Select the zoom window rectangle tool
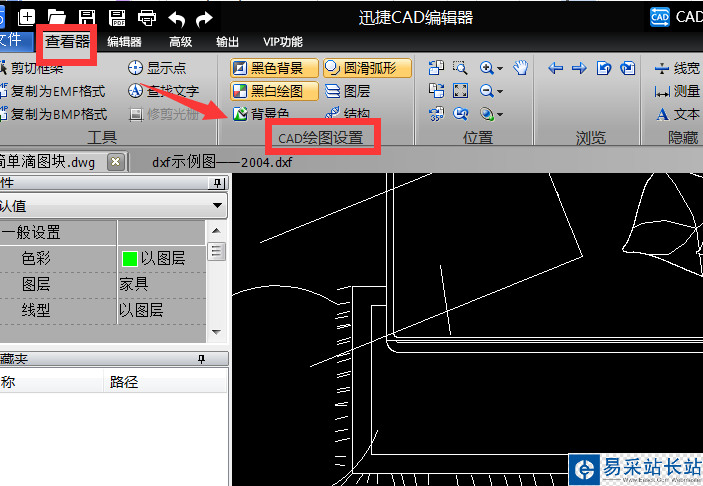This screenshot has height=486, width=703. coord(460,67)
